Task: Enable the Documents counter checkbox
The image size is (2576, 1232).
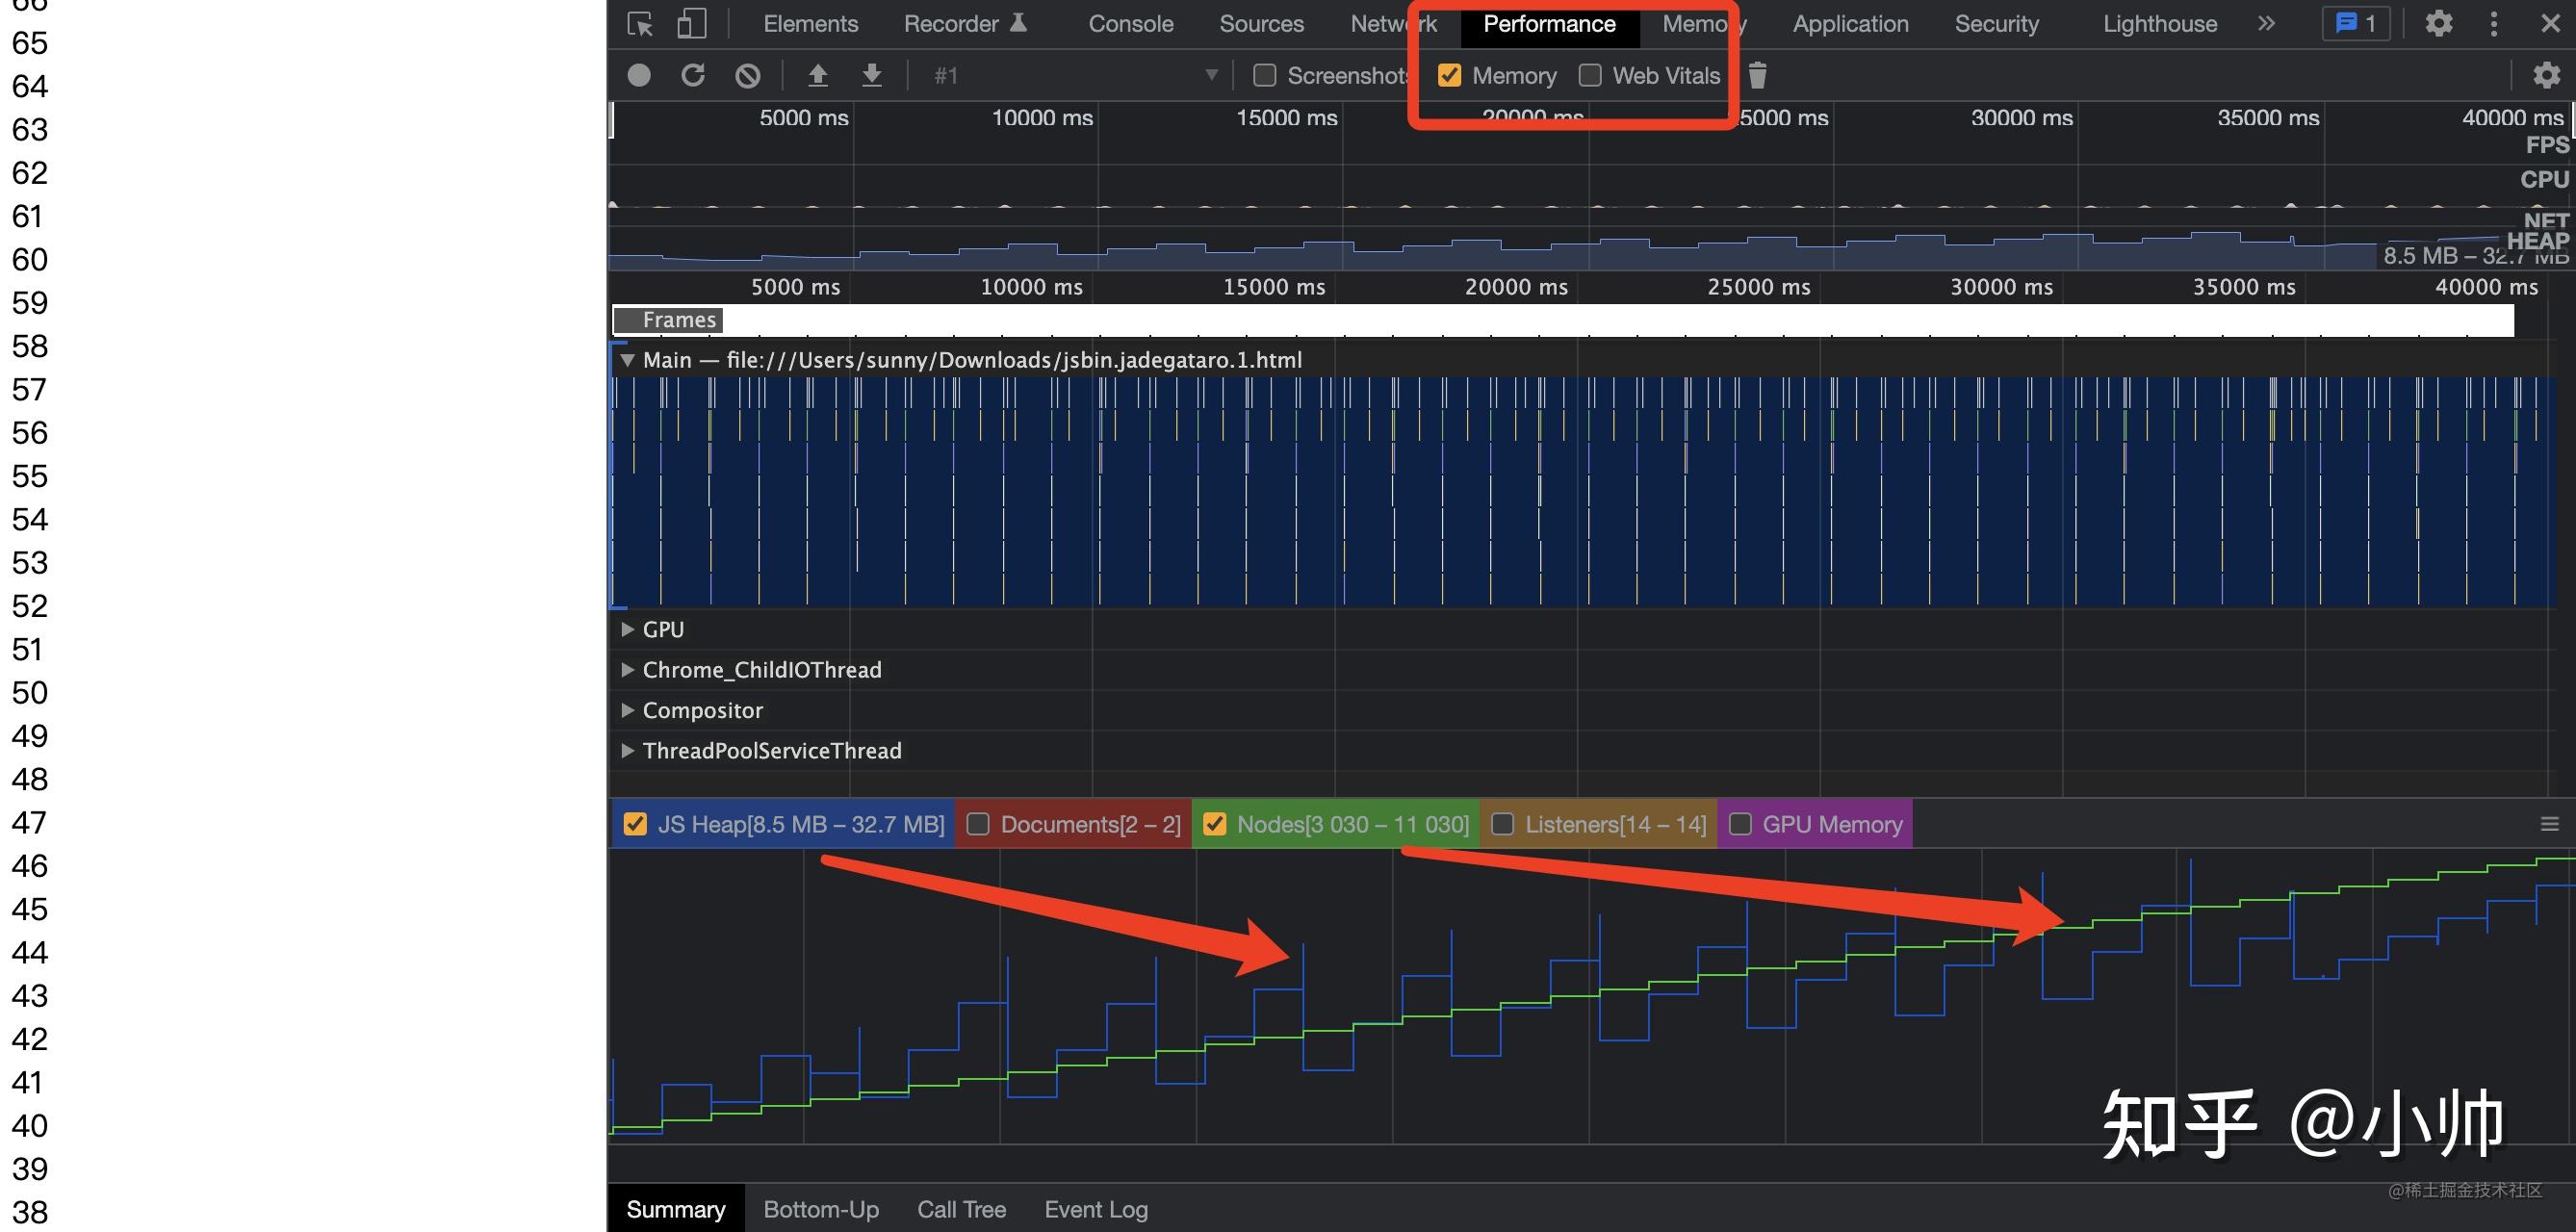Action: tap(978, 824)
